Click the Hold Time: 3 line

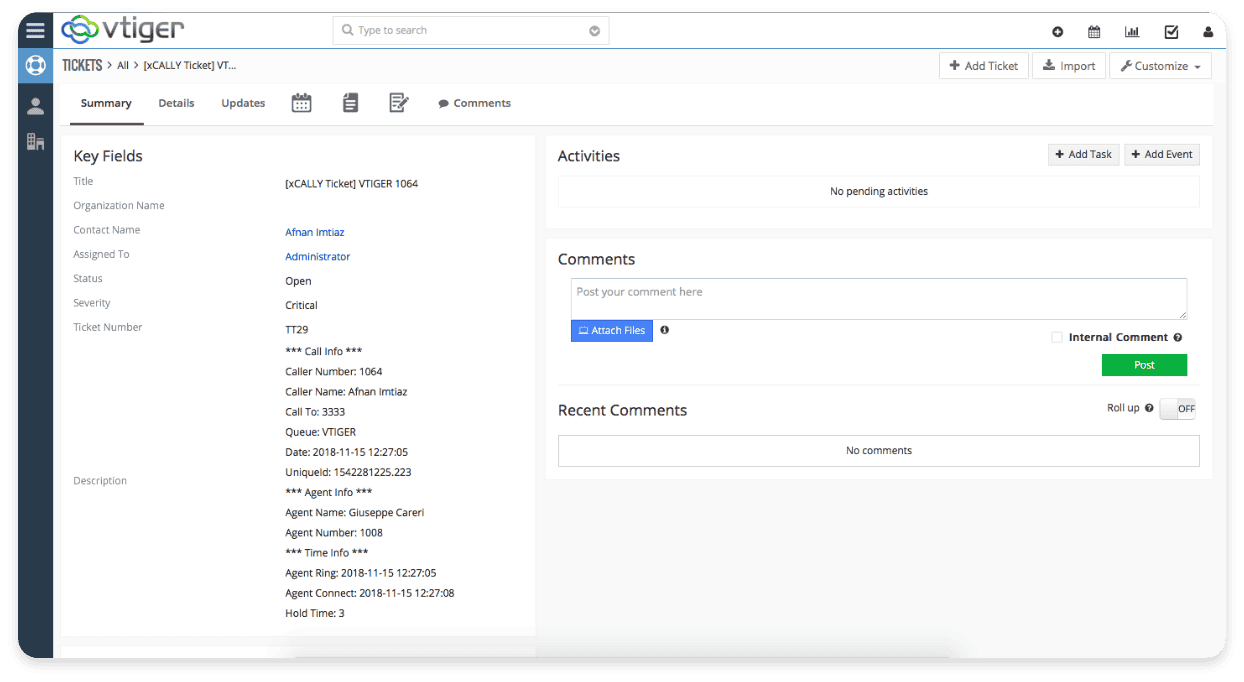[315, 613]
